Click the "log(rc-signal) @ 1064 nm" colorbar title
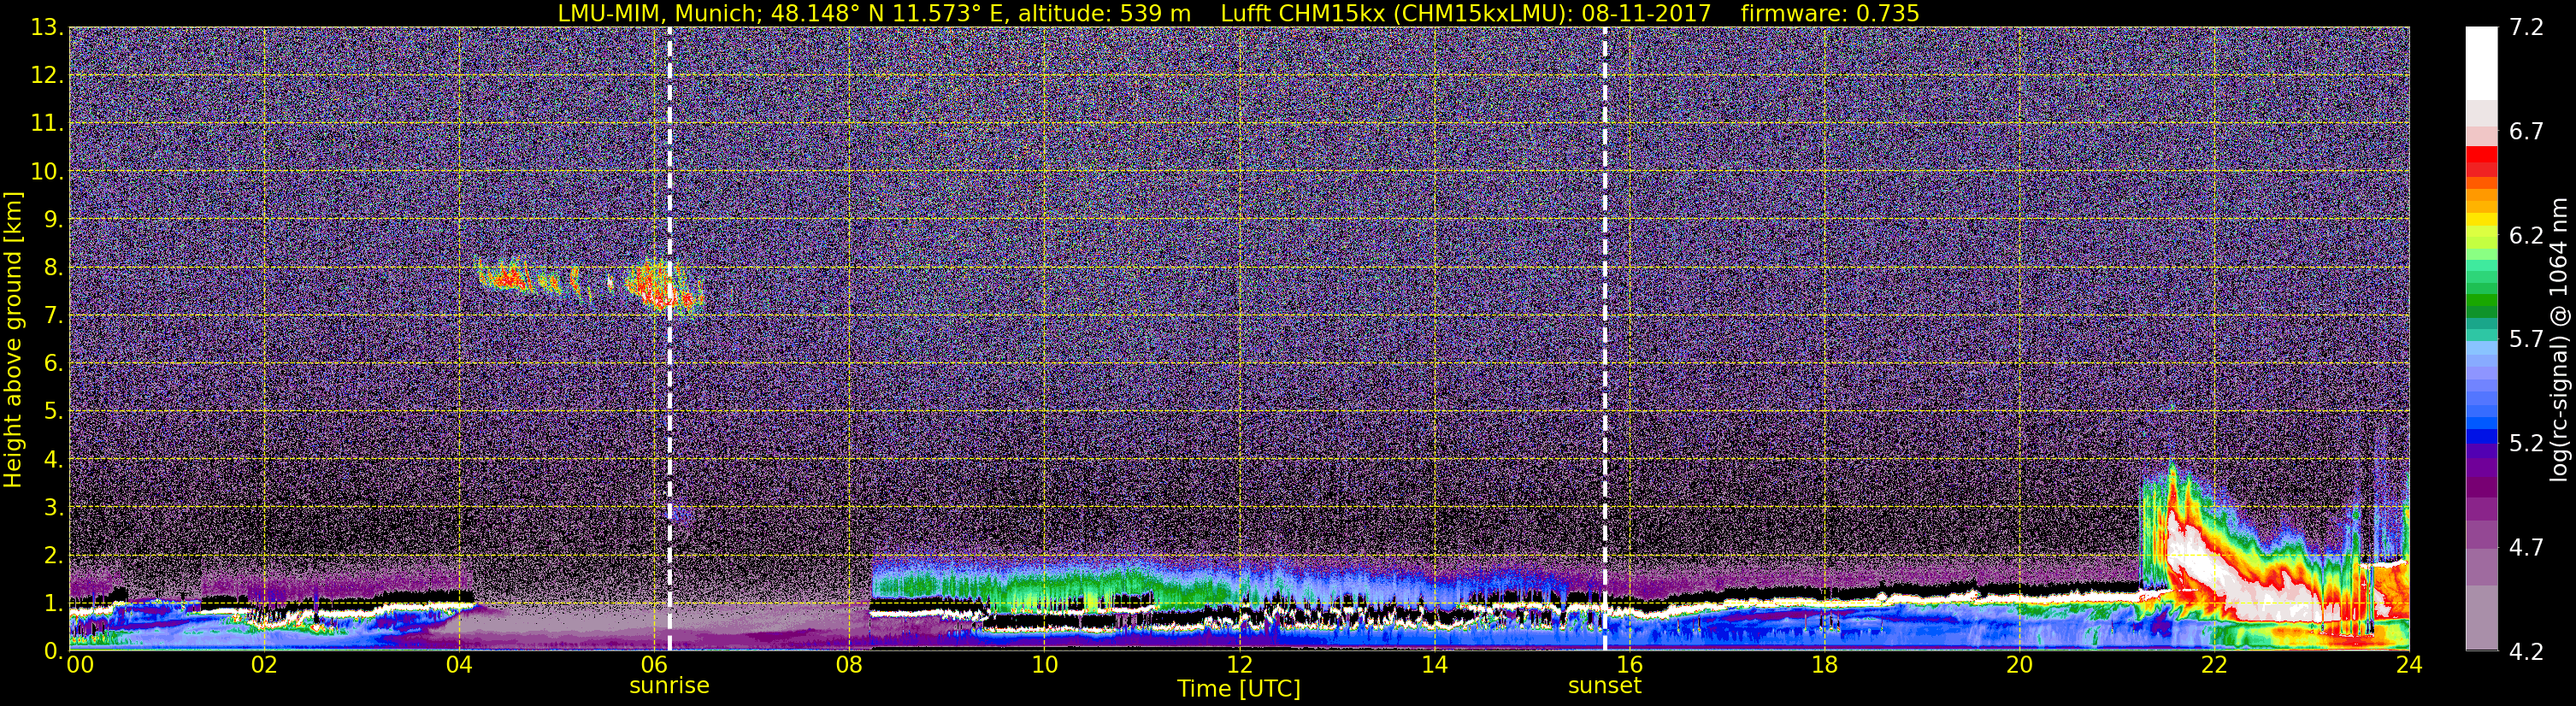Viewport: 2576px width, 706px height. click(2557, 339)
